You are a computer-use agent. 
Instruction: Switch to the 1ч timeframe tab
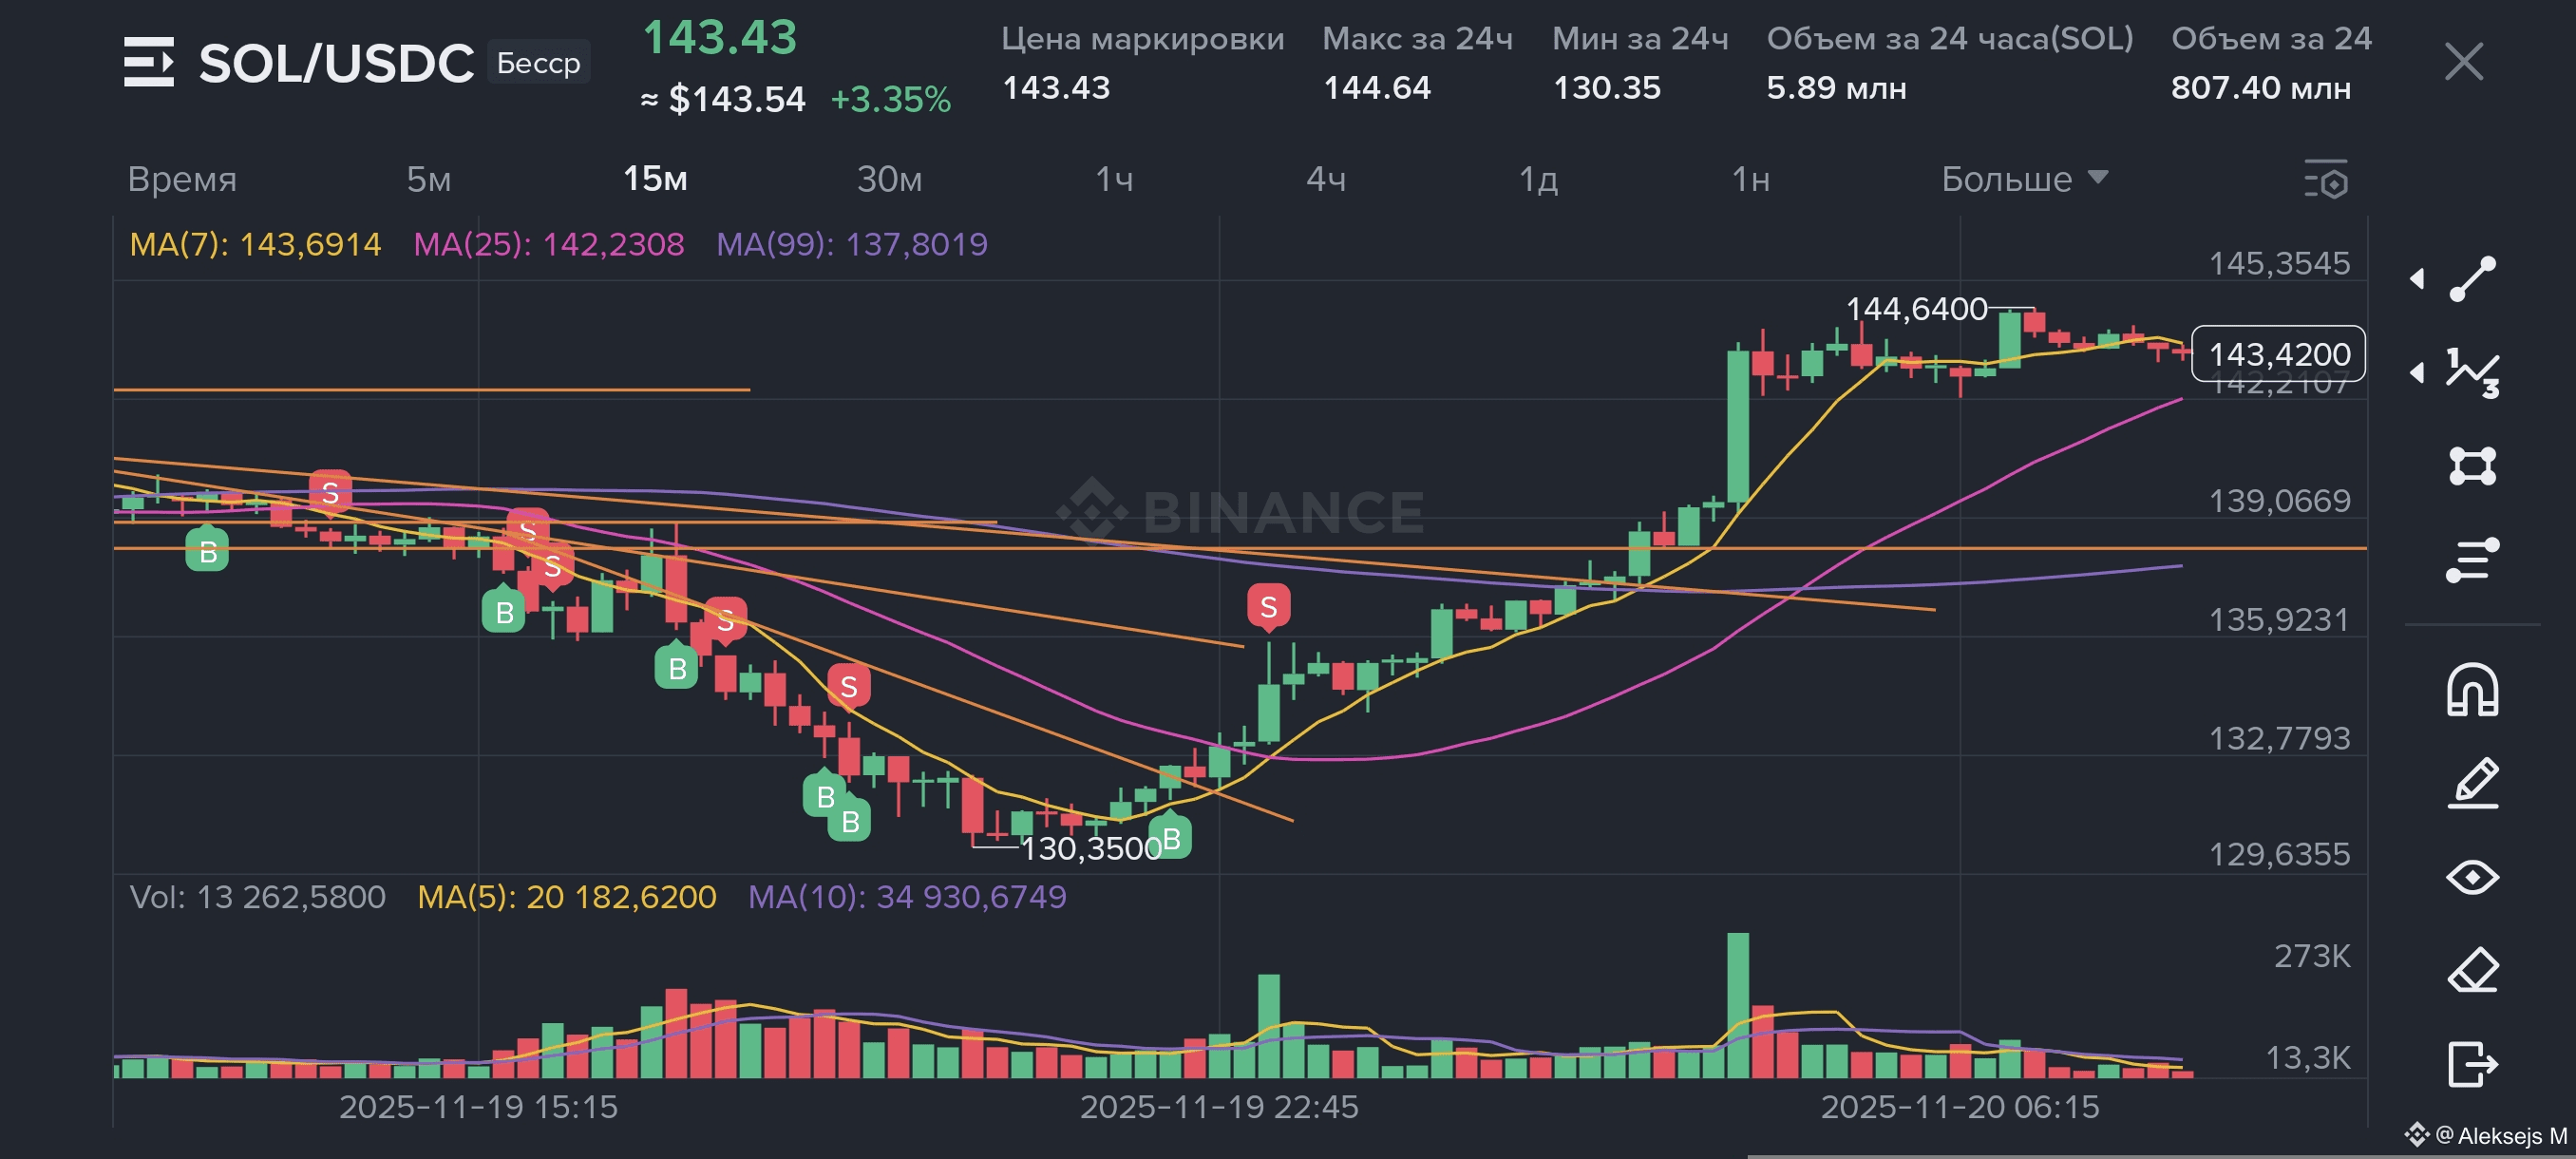(1114, 179)
